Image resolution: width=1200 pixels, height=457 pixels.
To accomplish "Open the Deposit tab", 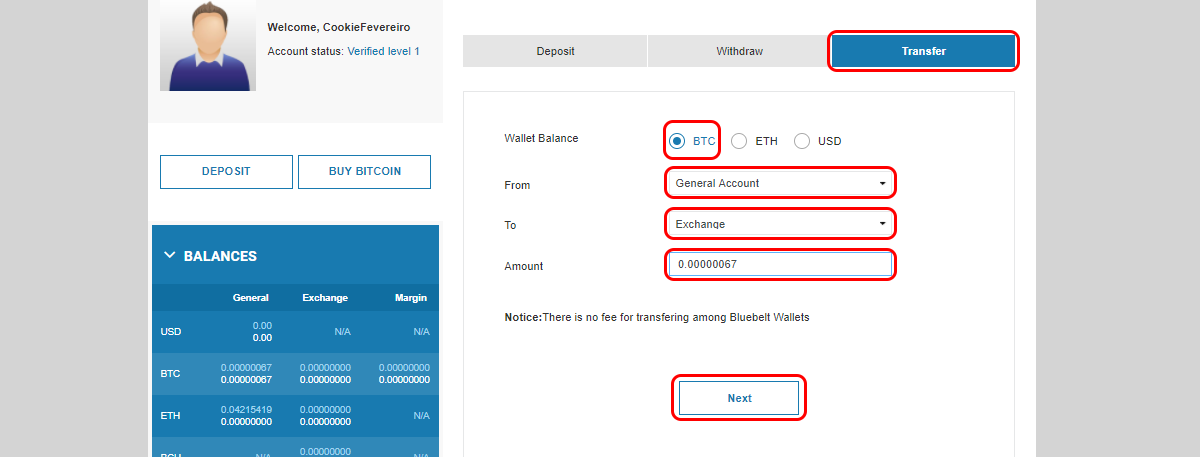I will click(555, 51).
